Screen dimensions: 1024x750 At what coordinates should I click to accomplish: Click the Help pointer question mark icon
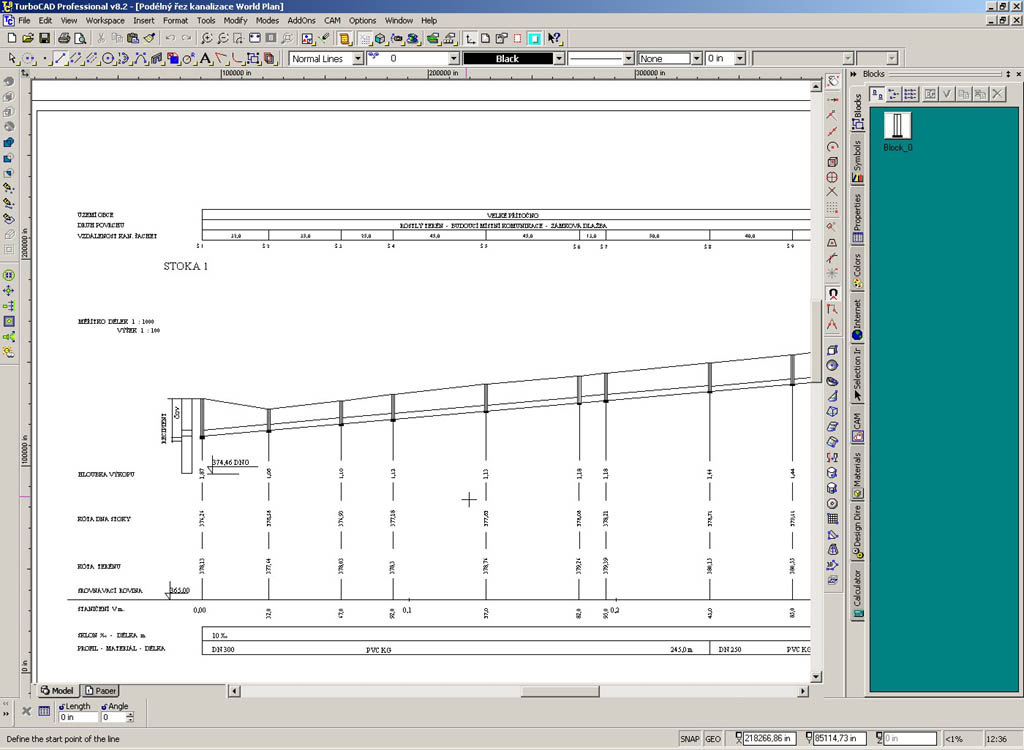click(x=554, y=39)
